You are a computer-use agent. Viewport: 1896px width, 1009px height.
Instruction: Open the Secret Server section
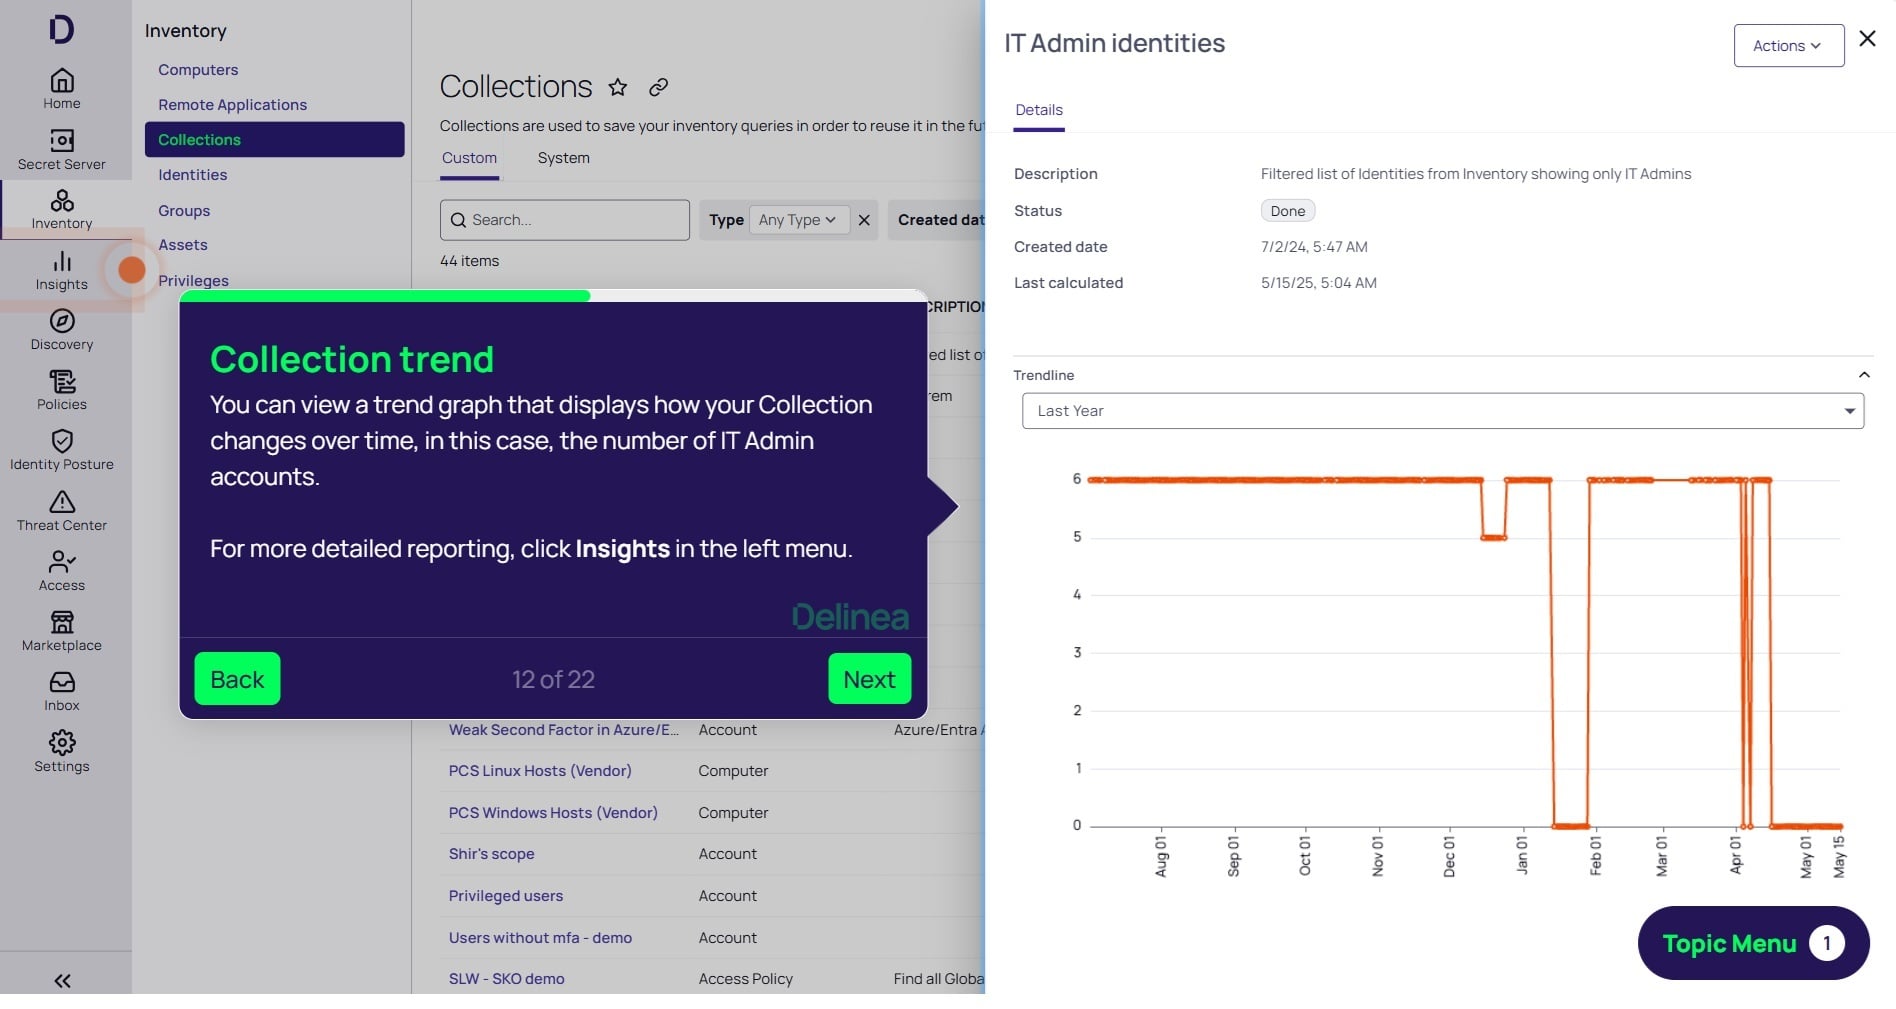click(62, 150)
